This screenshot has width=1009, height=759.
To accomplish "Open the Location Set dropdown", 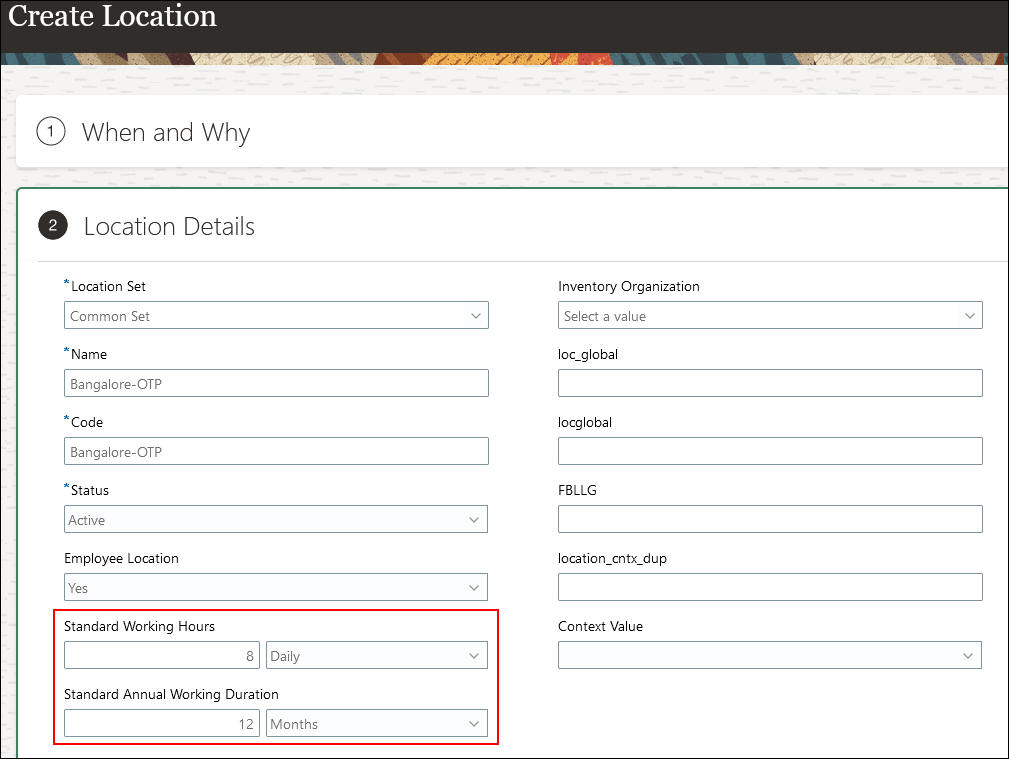I will click(276, 316).
